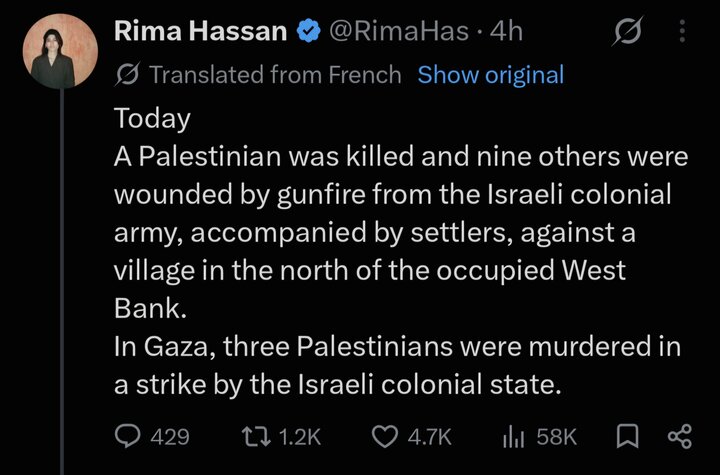The height and width of the screenshot is (475, 720).
Task: Click the share icon
Action: click(680, 436)
